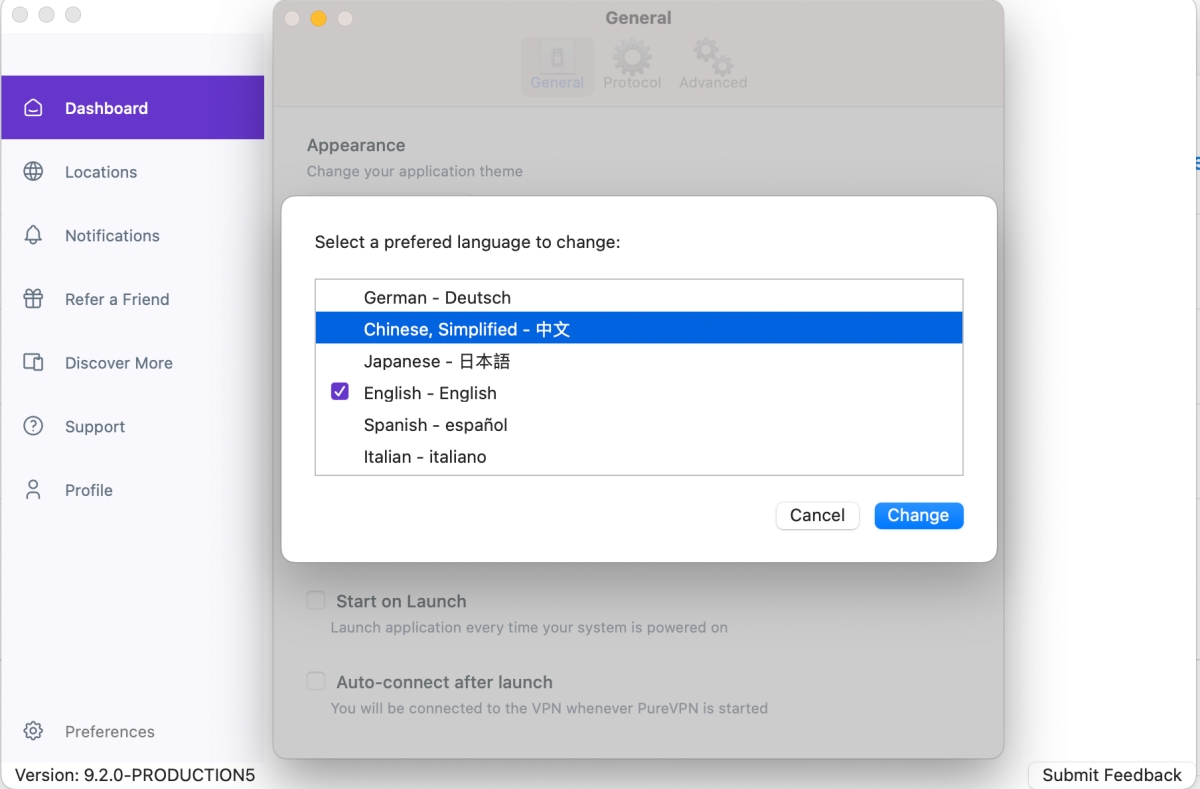The width and height of the screenshot is (1200, 789).
Task: Click the Preferences gear icon
Action: (x=33, y=731)
